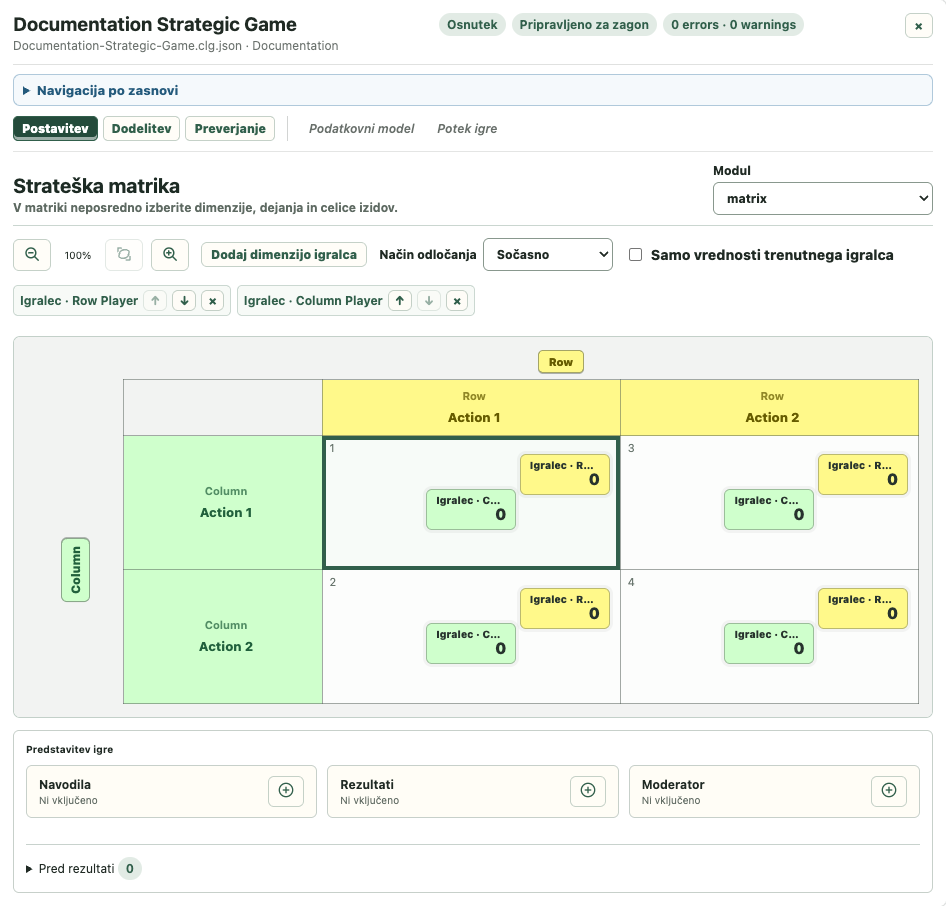Image resolution: width=946 pixels, height=906 pixels.
Task: Add the Moderator presentation section
Action: [x=889, y=791]
